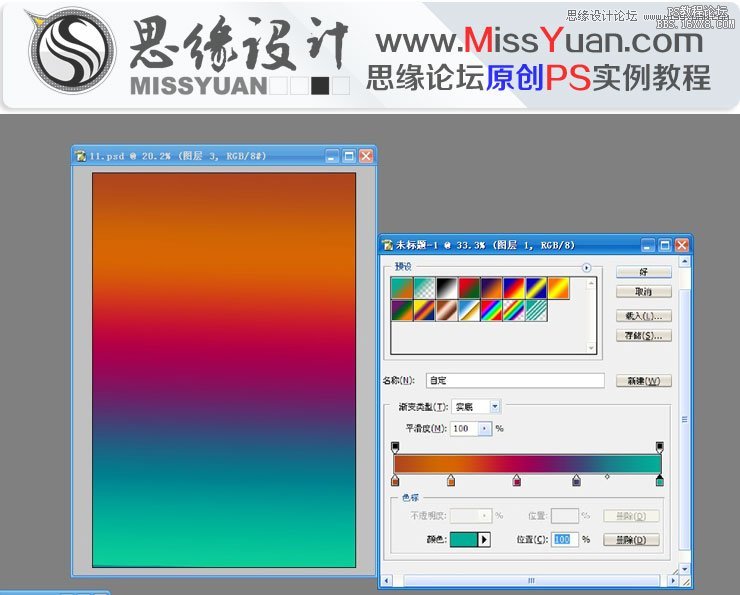Viewport: 740px width, 595px height.
Task: Select the violet-green-orange gradient preset
Action: coord(402,310)
